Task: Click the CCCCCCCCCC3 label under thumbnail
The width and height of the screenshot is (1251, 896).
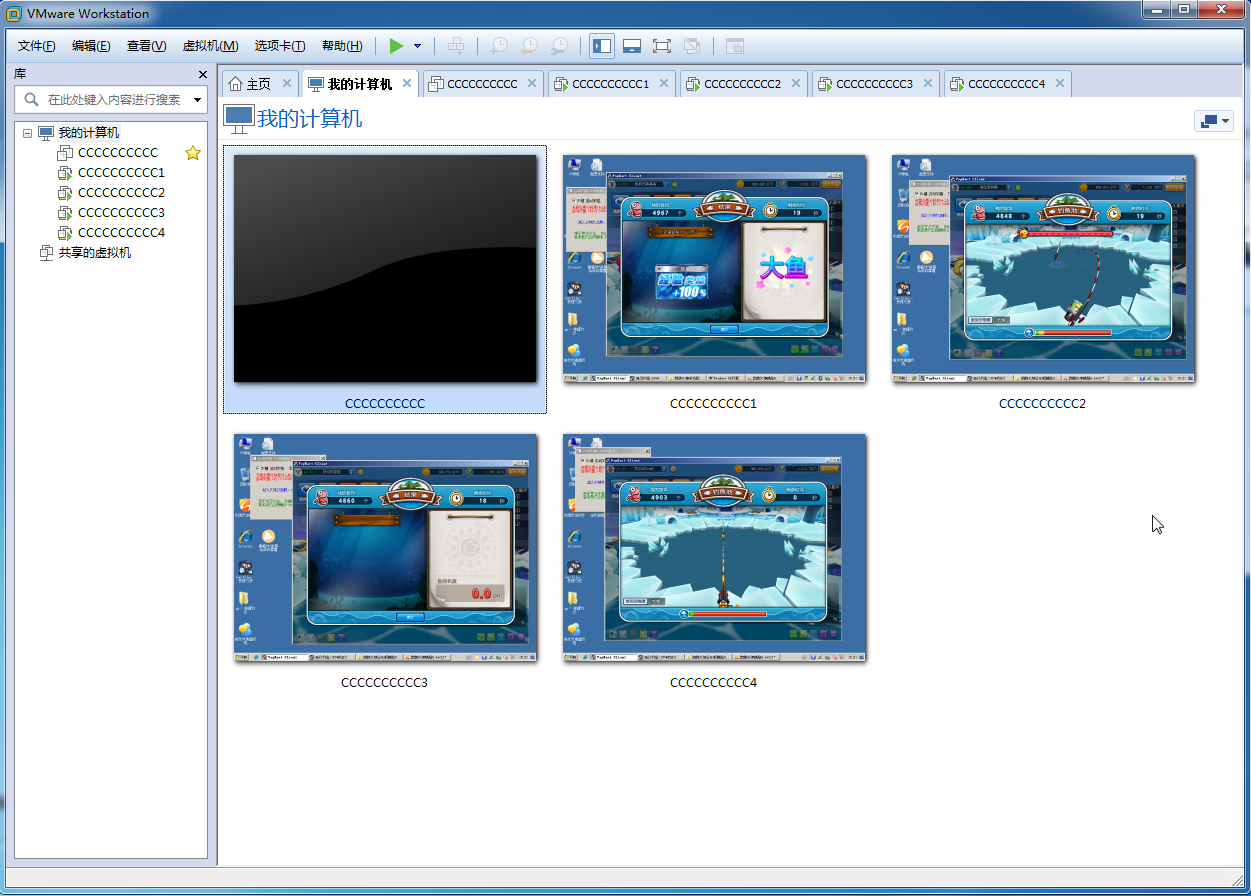Action: pos(385,683)
